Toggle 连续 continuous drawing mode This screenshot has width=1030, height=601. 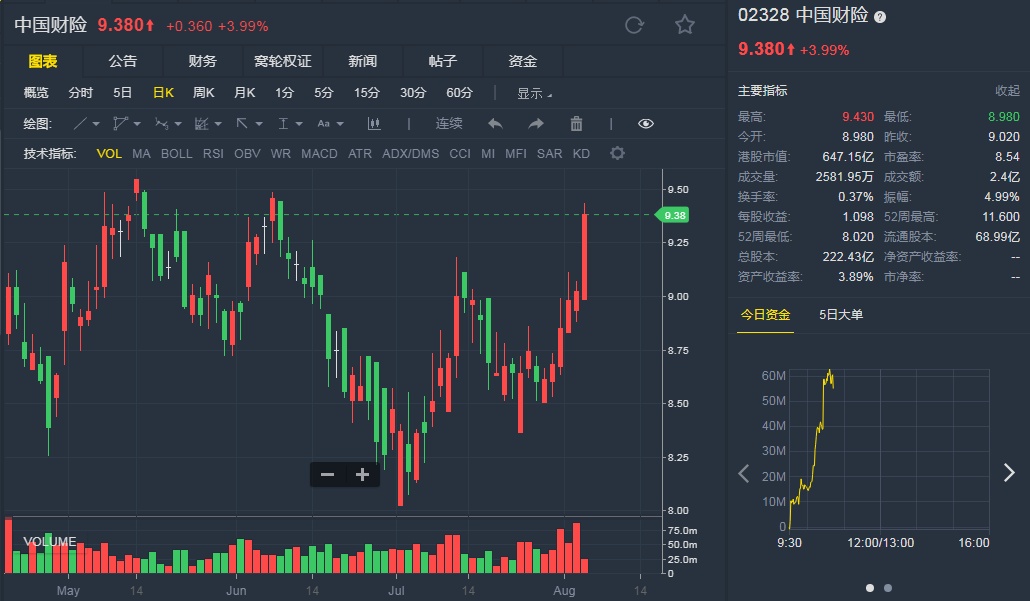[449, 124]
